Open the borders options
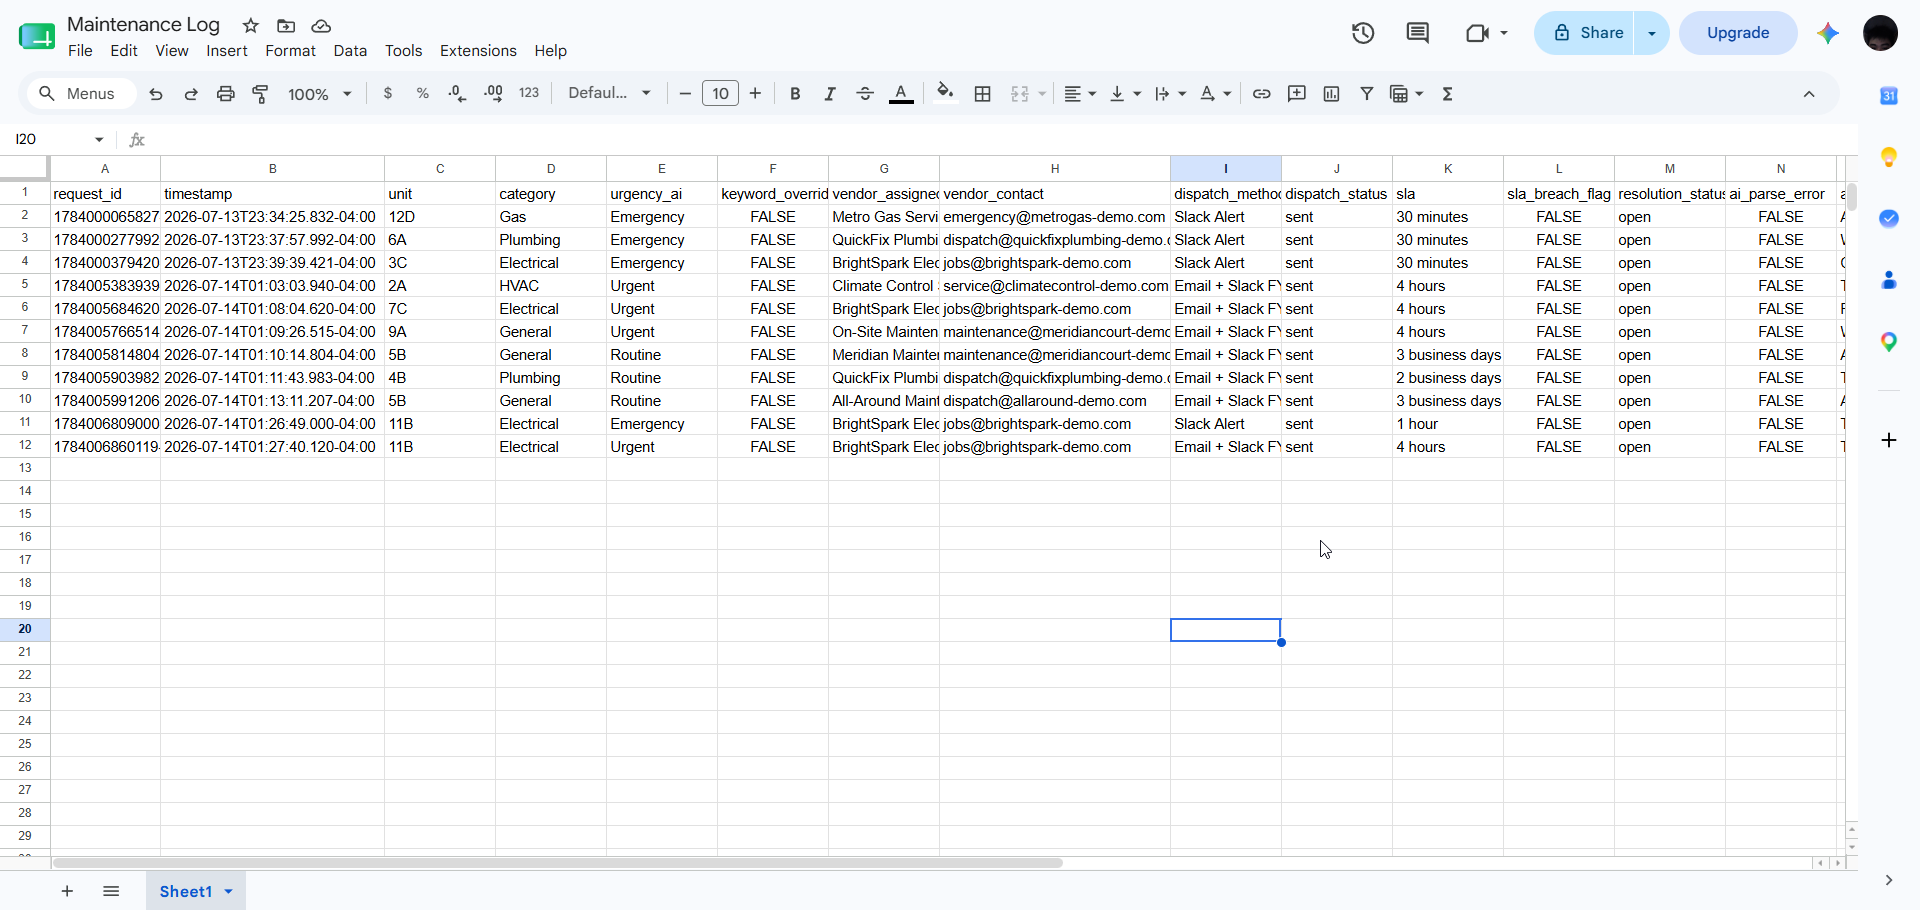1920x911 pixels. 983,94
